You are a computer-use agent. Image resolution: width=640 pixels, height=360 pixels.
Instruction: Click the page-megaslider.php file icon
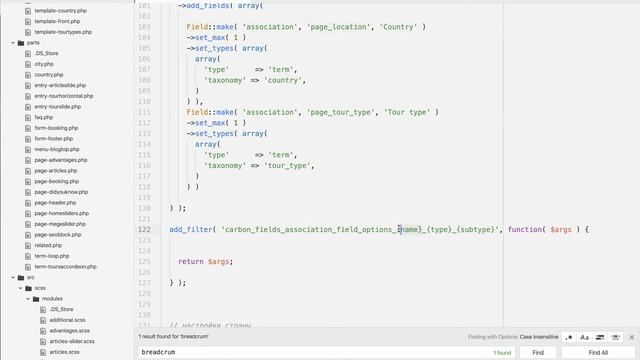pyautogui.click(x=28, y=224)
